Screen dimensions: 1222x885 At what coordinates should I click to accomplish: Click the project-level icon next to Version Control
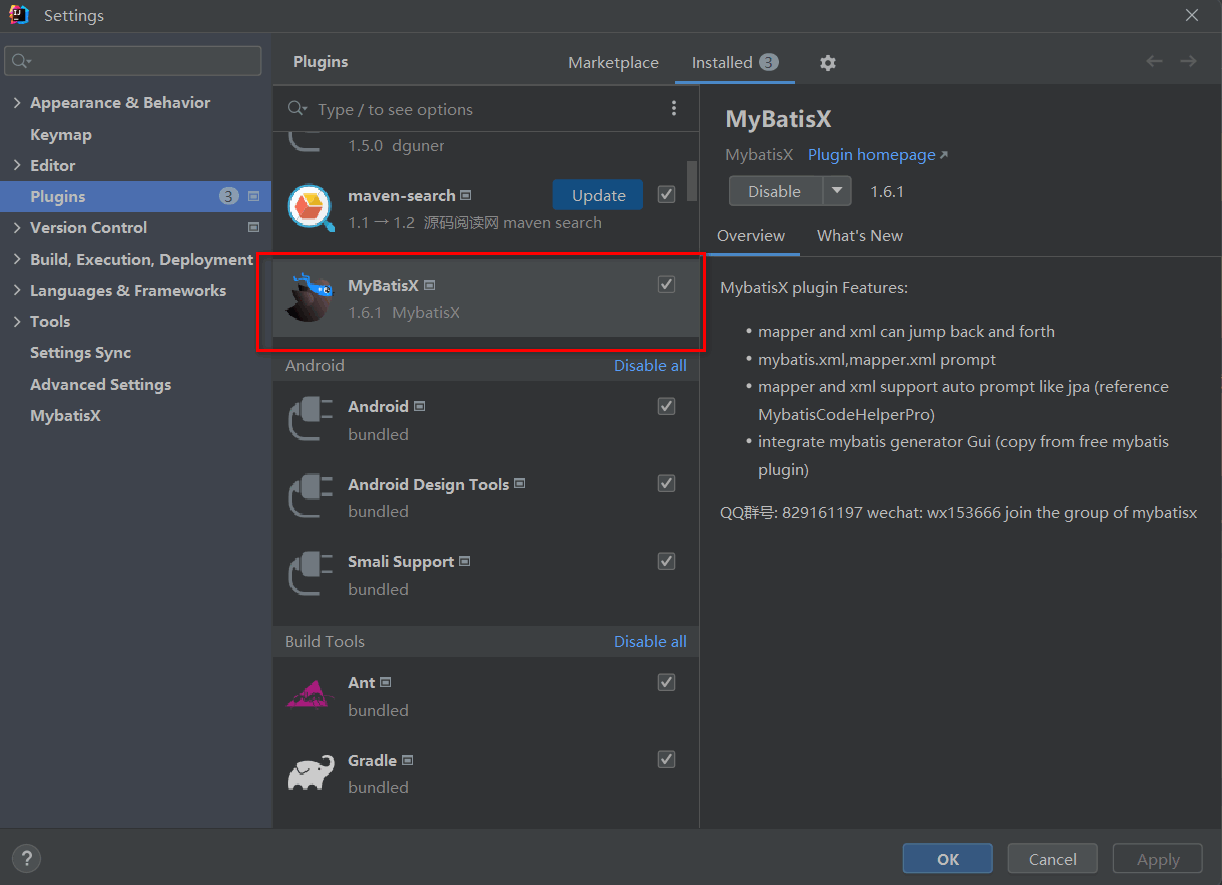point(254,228)
